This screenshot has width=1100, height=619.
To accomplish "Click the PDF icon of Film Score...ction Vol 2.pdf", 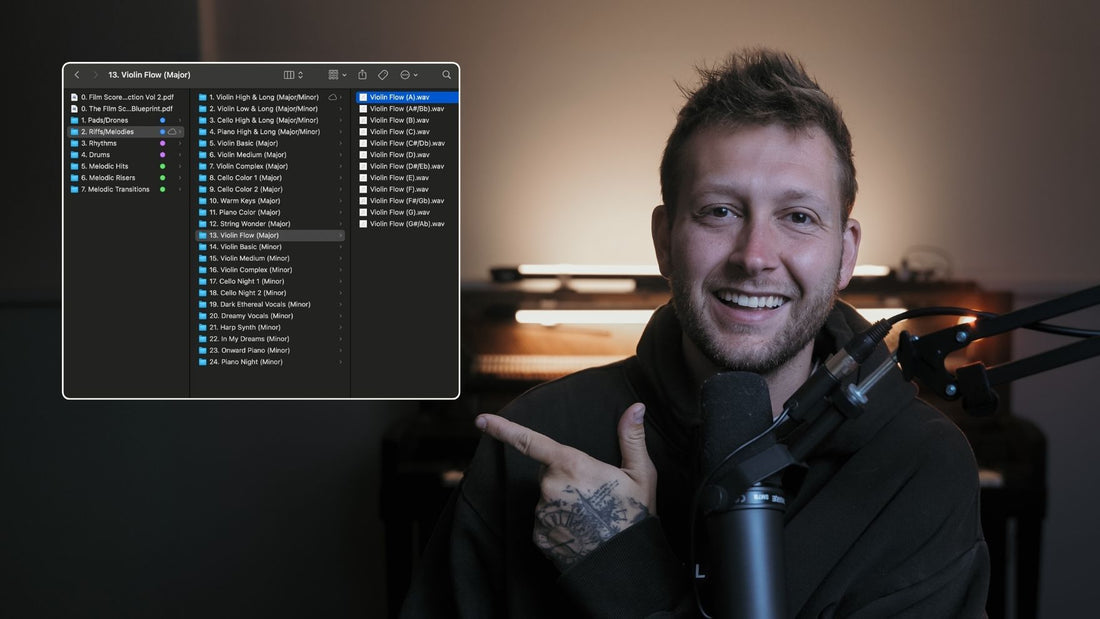I will click(74, 98).
